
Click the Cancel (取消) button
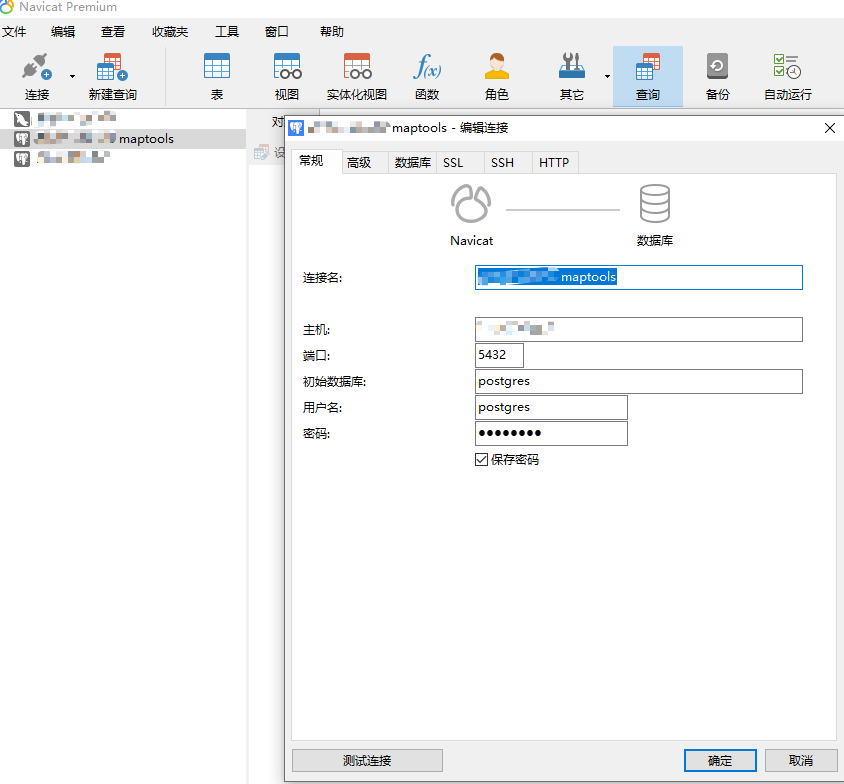tap(801, 760)
